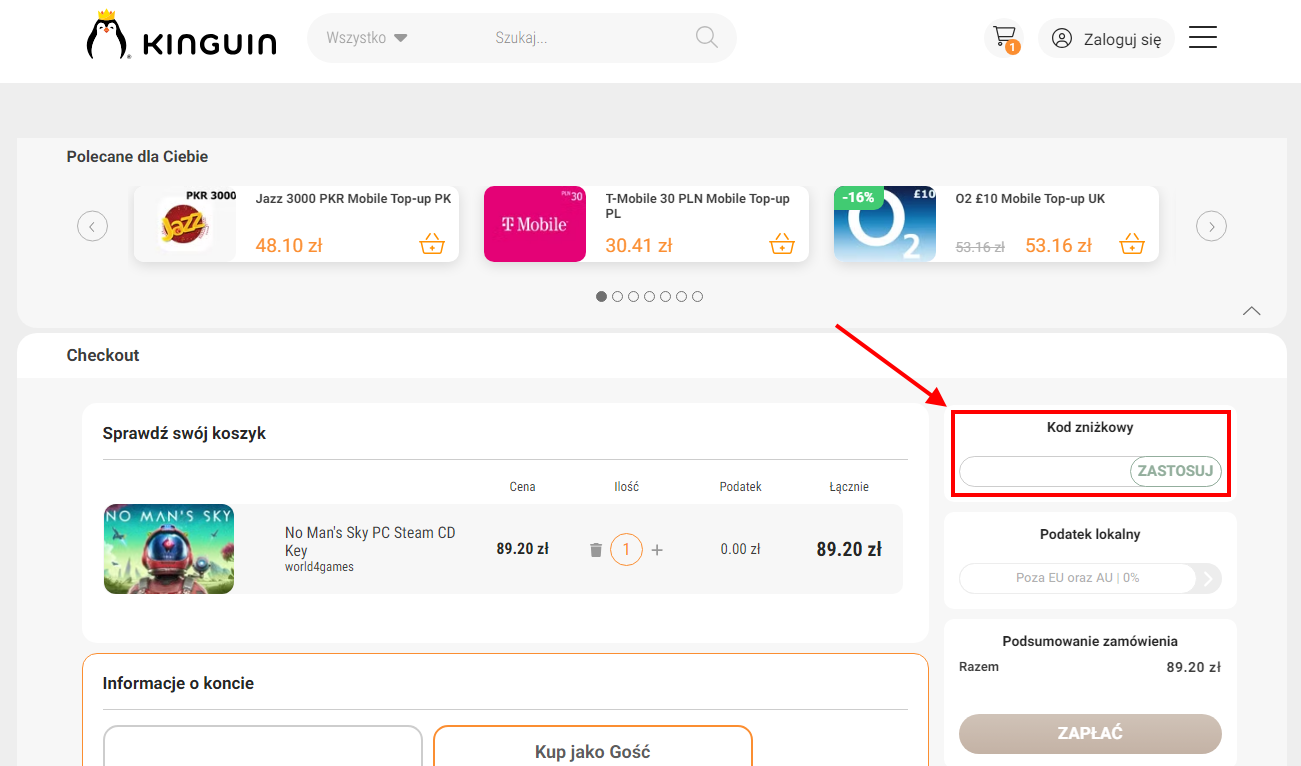The height and width of the screenshot is (766, 1301).
Task: Increase No Man's Sky quantity
Action: tap(657, 550)
